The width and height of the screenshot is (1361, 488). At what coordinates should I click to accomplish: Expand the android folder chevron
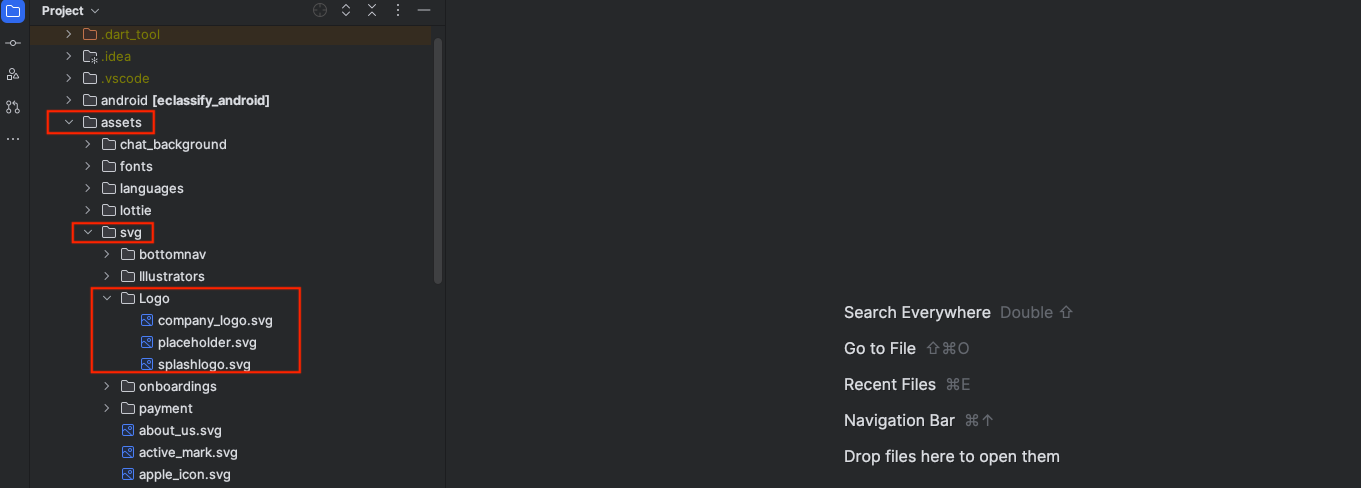[69, 100]
